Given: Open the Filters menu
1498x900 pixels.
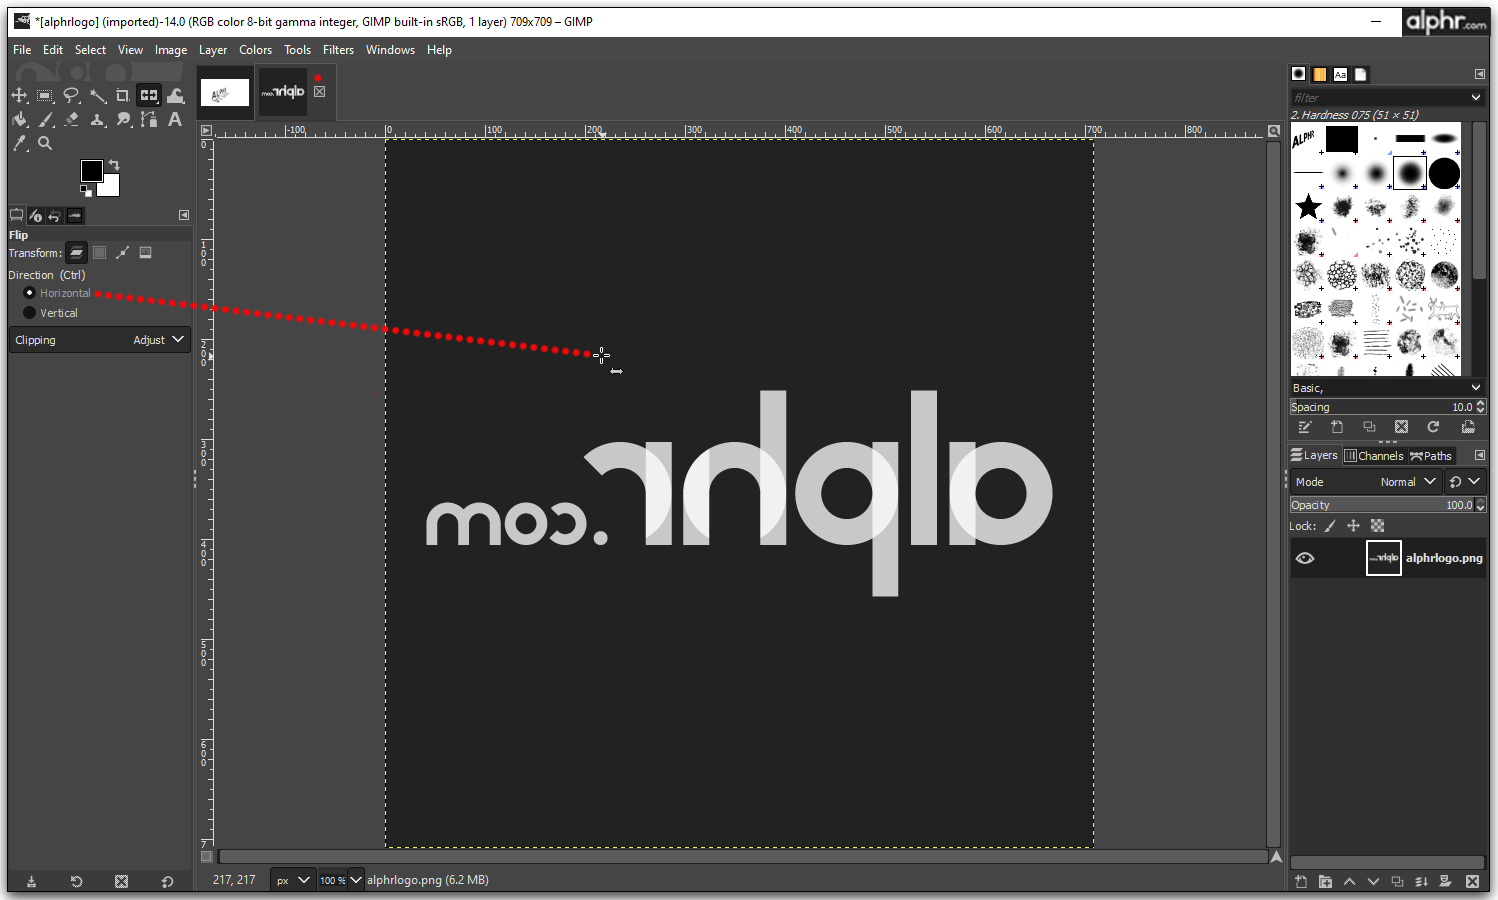Looking at the screenshot, I should [x=338, y=50].
